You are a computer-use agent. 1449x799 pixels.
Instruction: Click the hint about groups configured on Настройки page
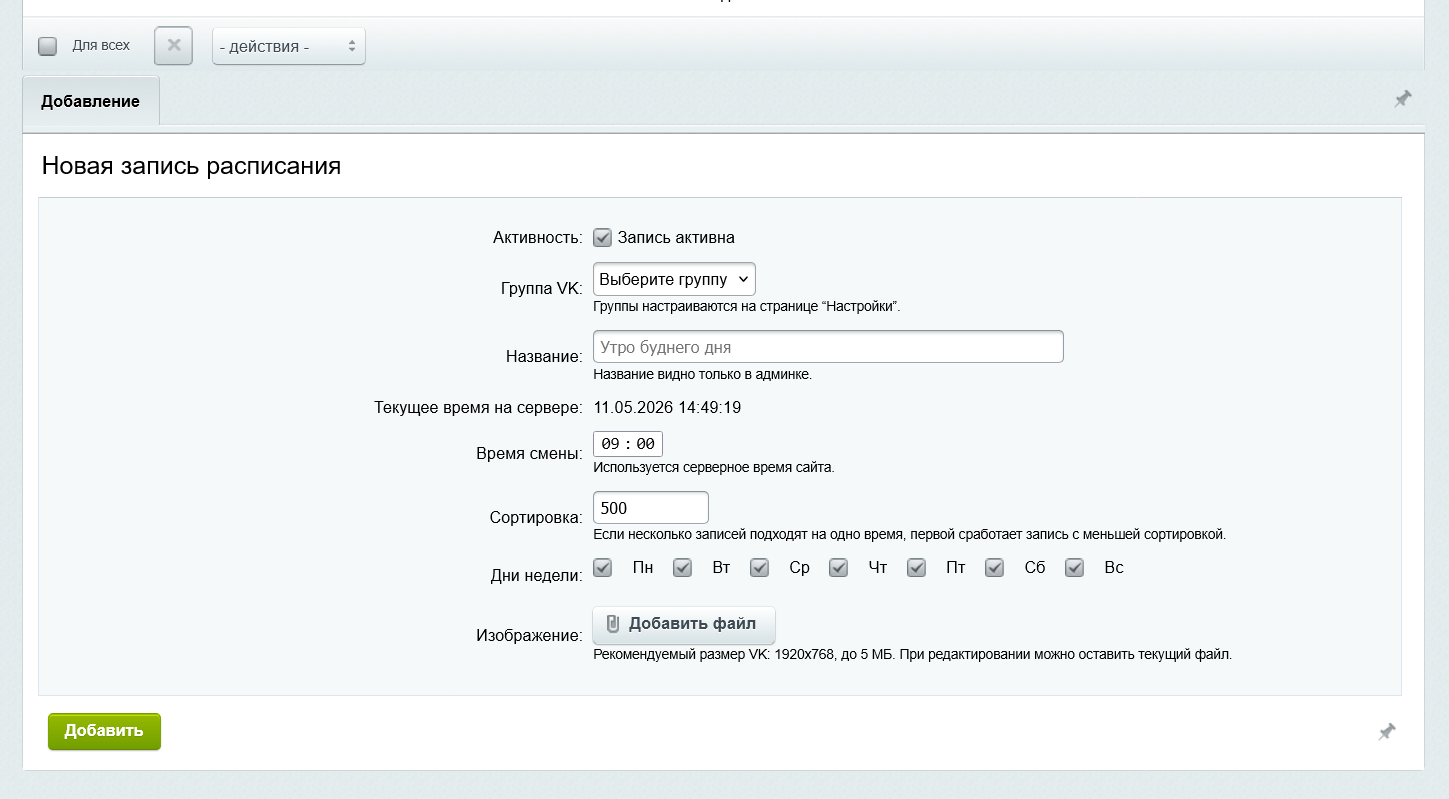tap(747, 307)
